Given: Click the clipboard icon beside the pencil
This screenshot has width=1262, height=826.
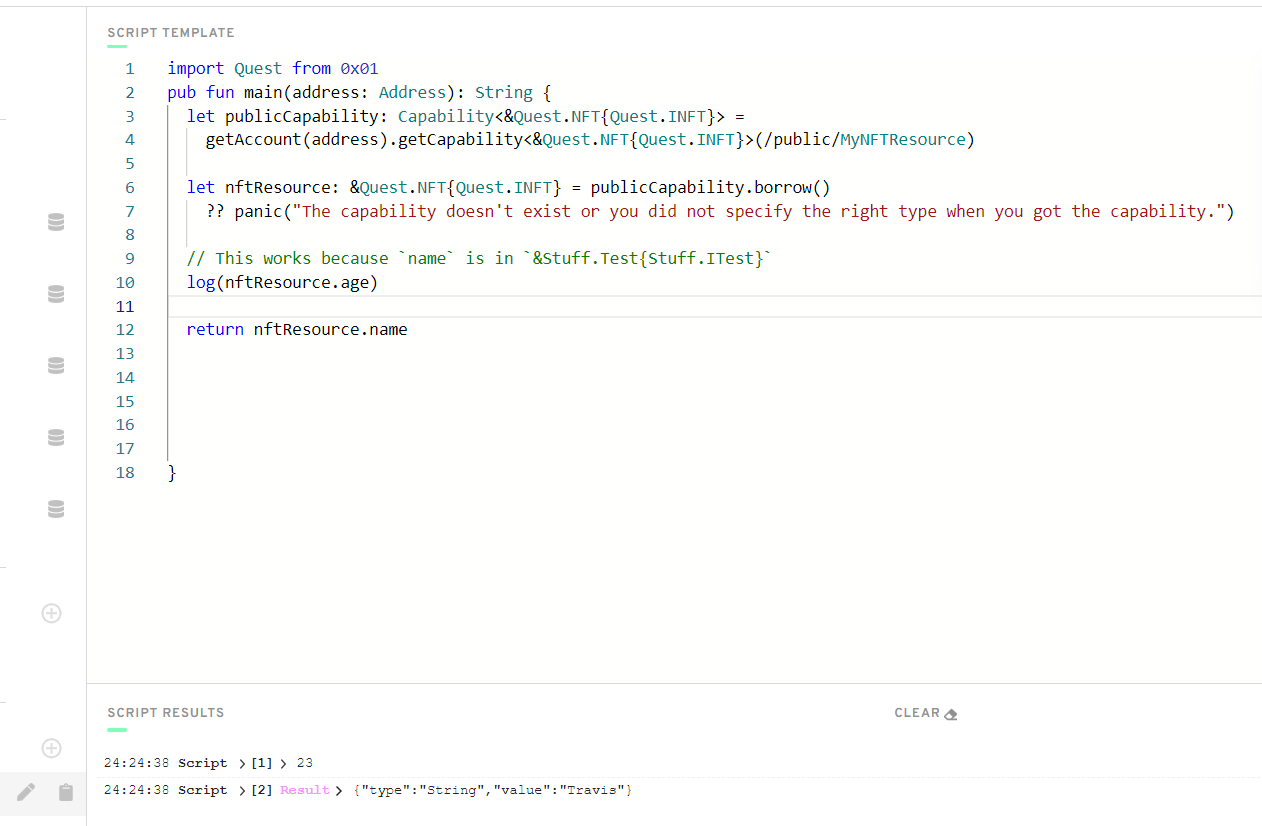Looking at the screenshot, I should pyautogui.click(x=66, y=792).
